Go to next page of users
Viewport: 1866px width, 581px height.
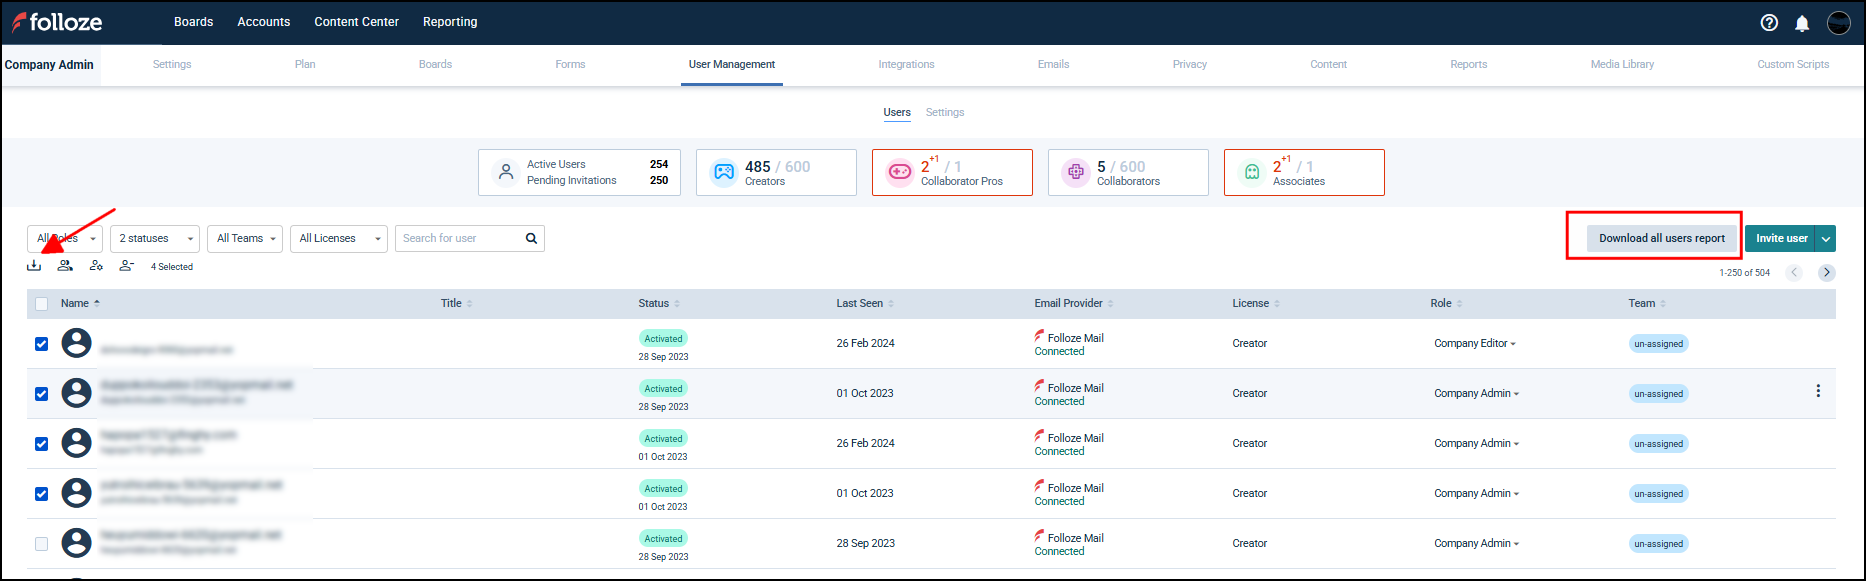pos(1826,273)
